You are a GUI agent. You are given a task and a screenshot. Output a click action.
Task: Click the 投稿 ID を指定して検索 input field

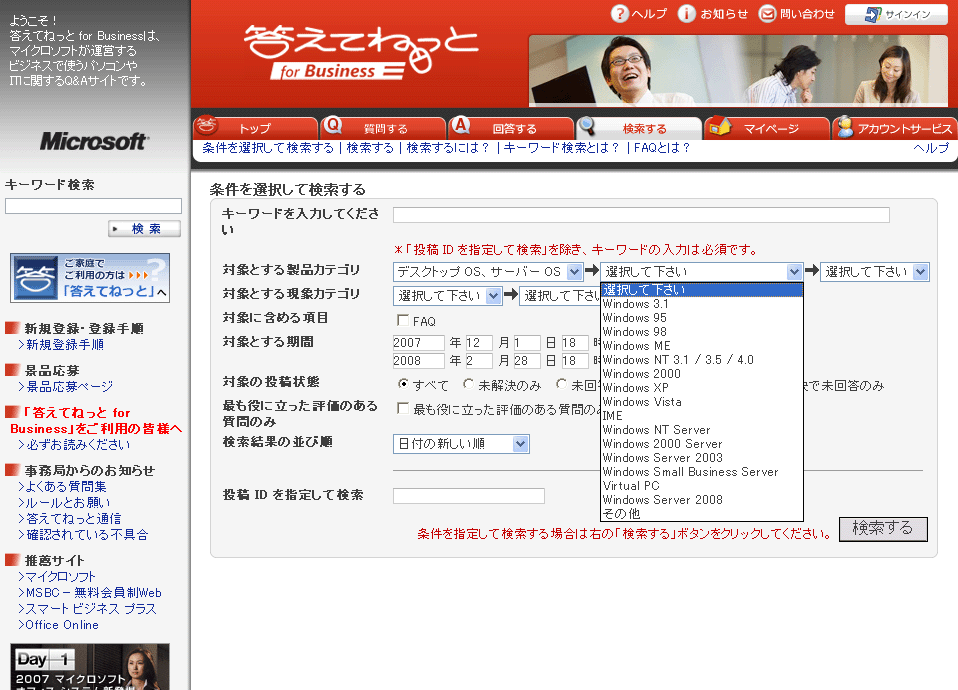pos(468,496)
